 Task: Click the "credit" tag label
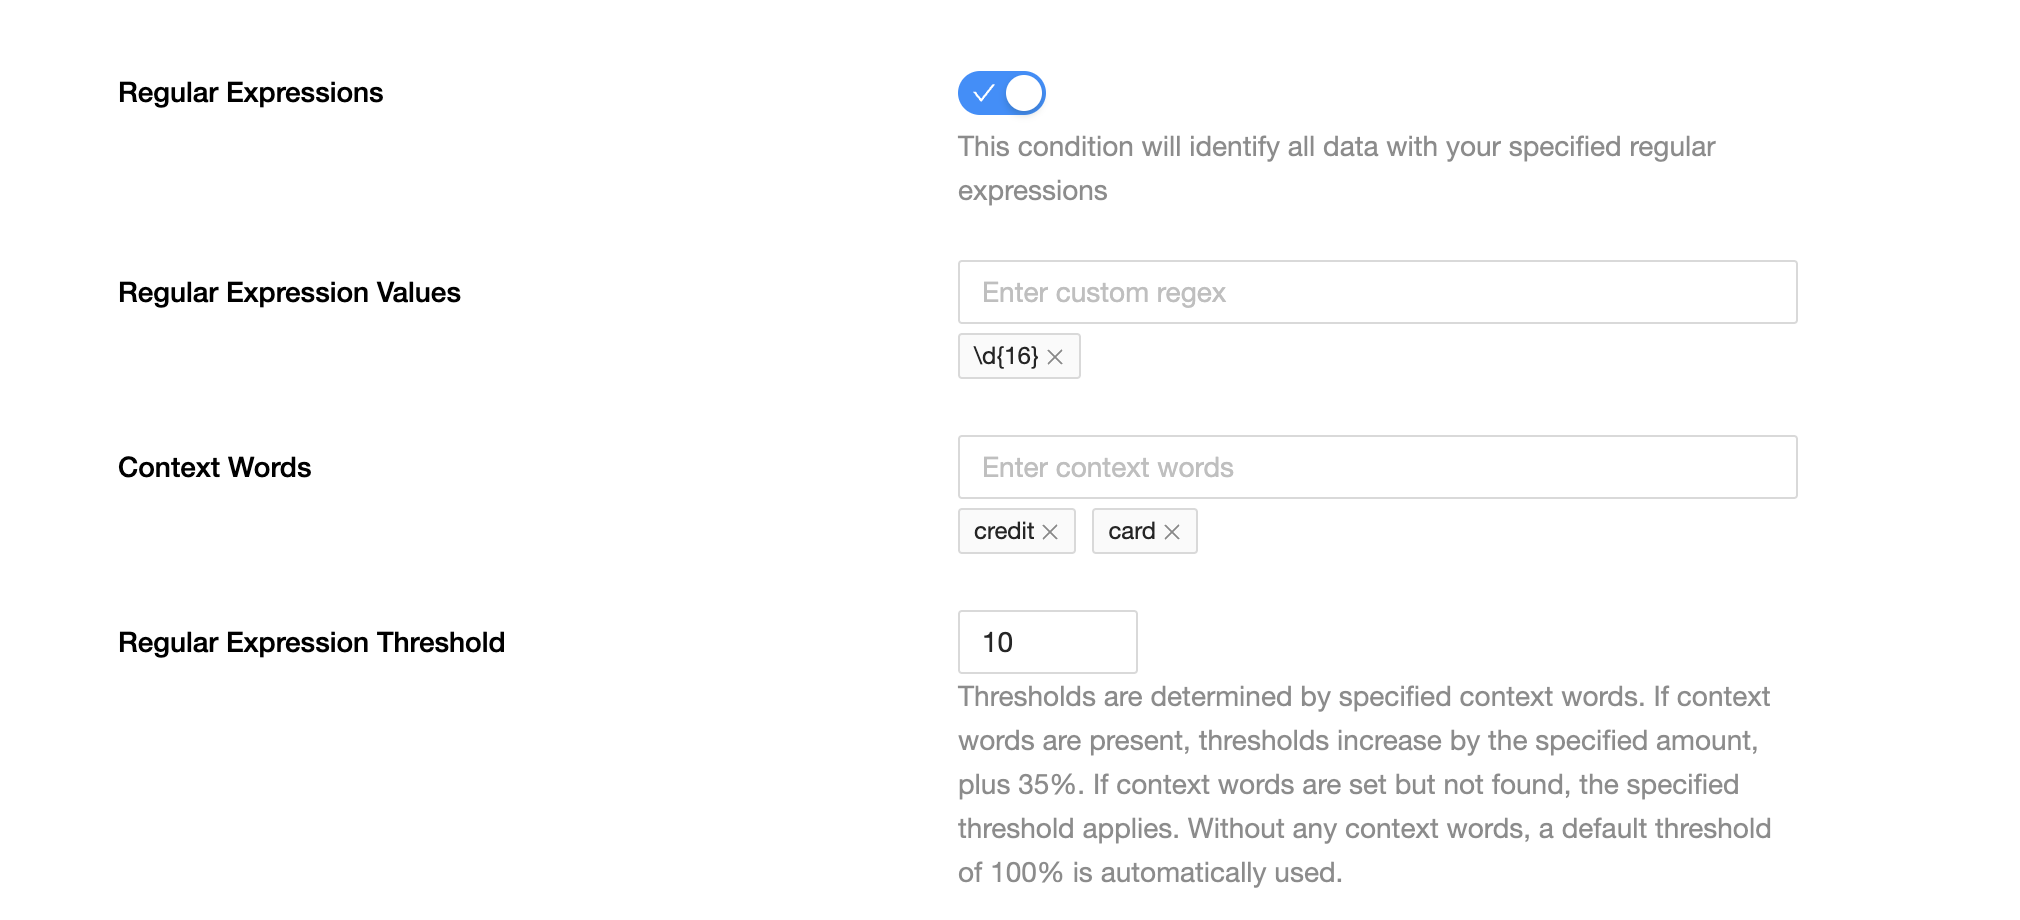pos(1003,531)
